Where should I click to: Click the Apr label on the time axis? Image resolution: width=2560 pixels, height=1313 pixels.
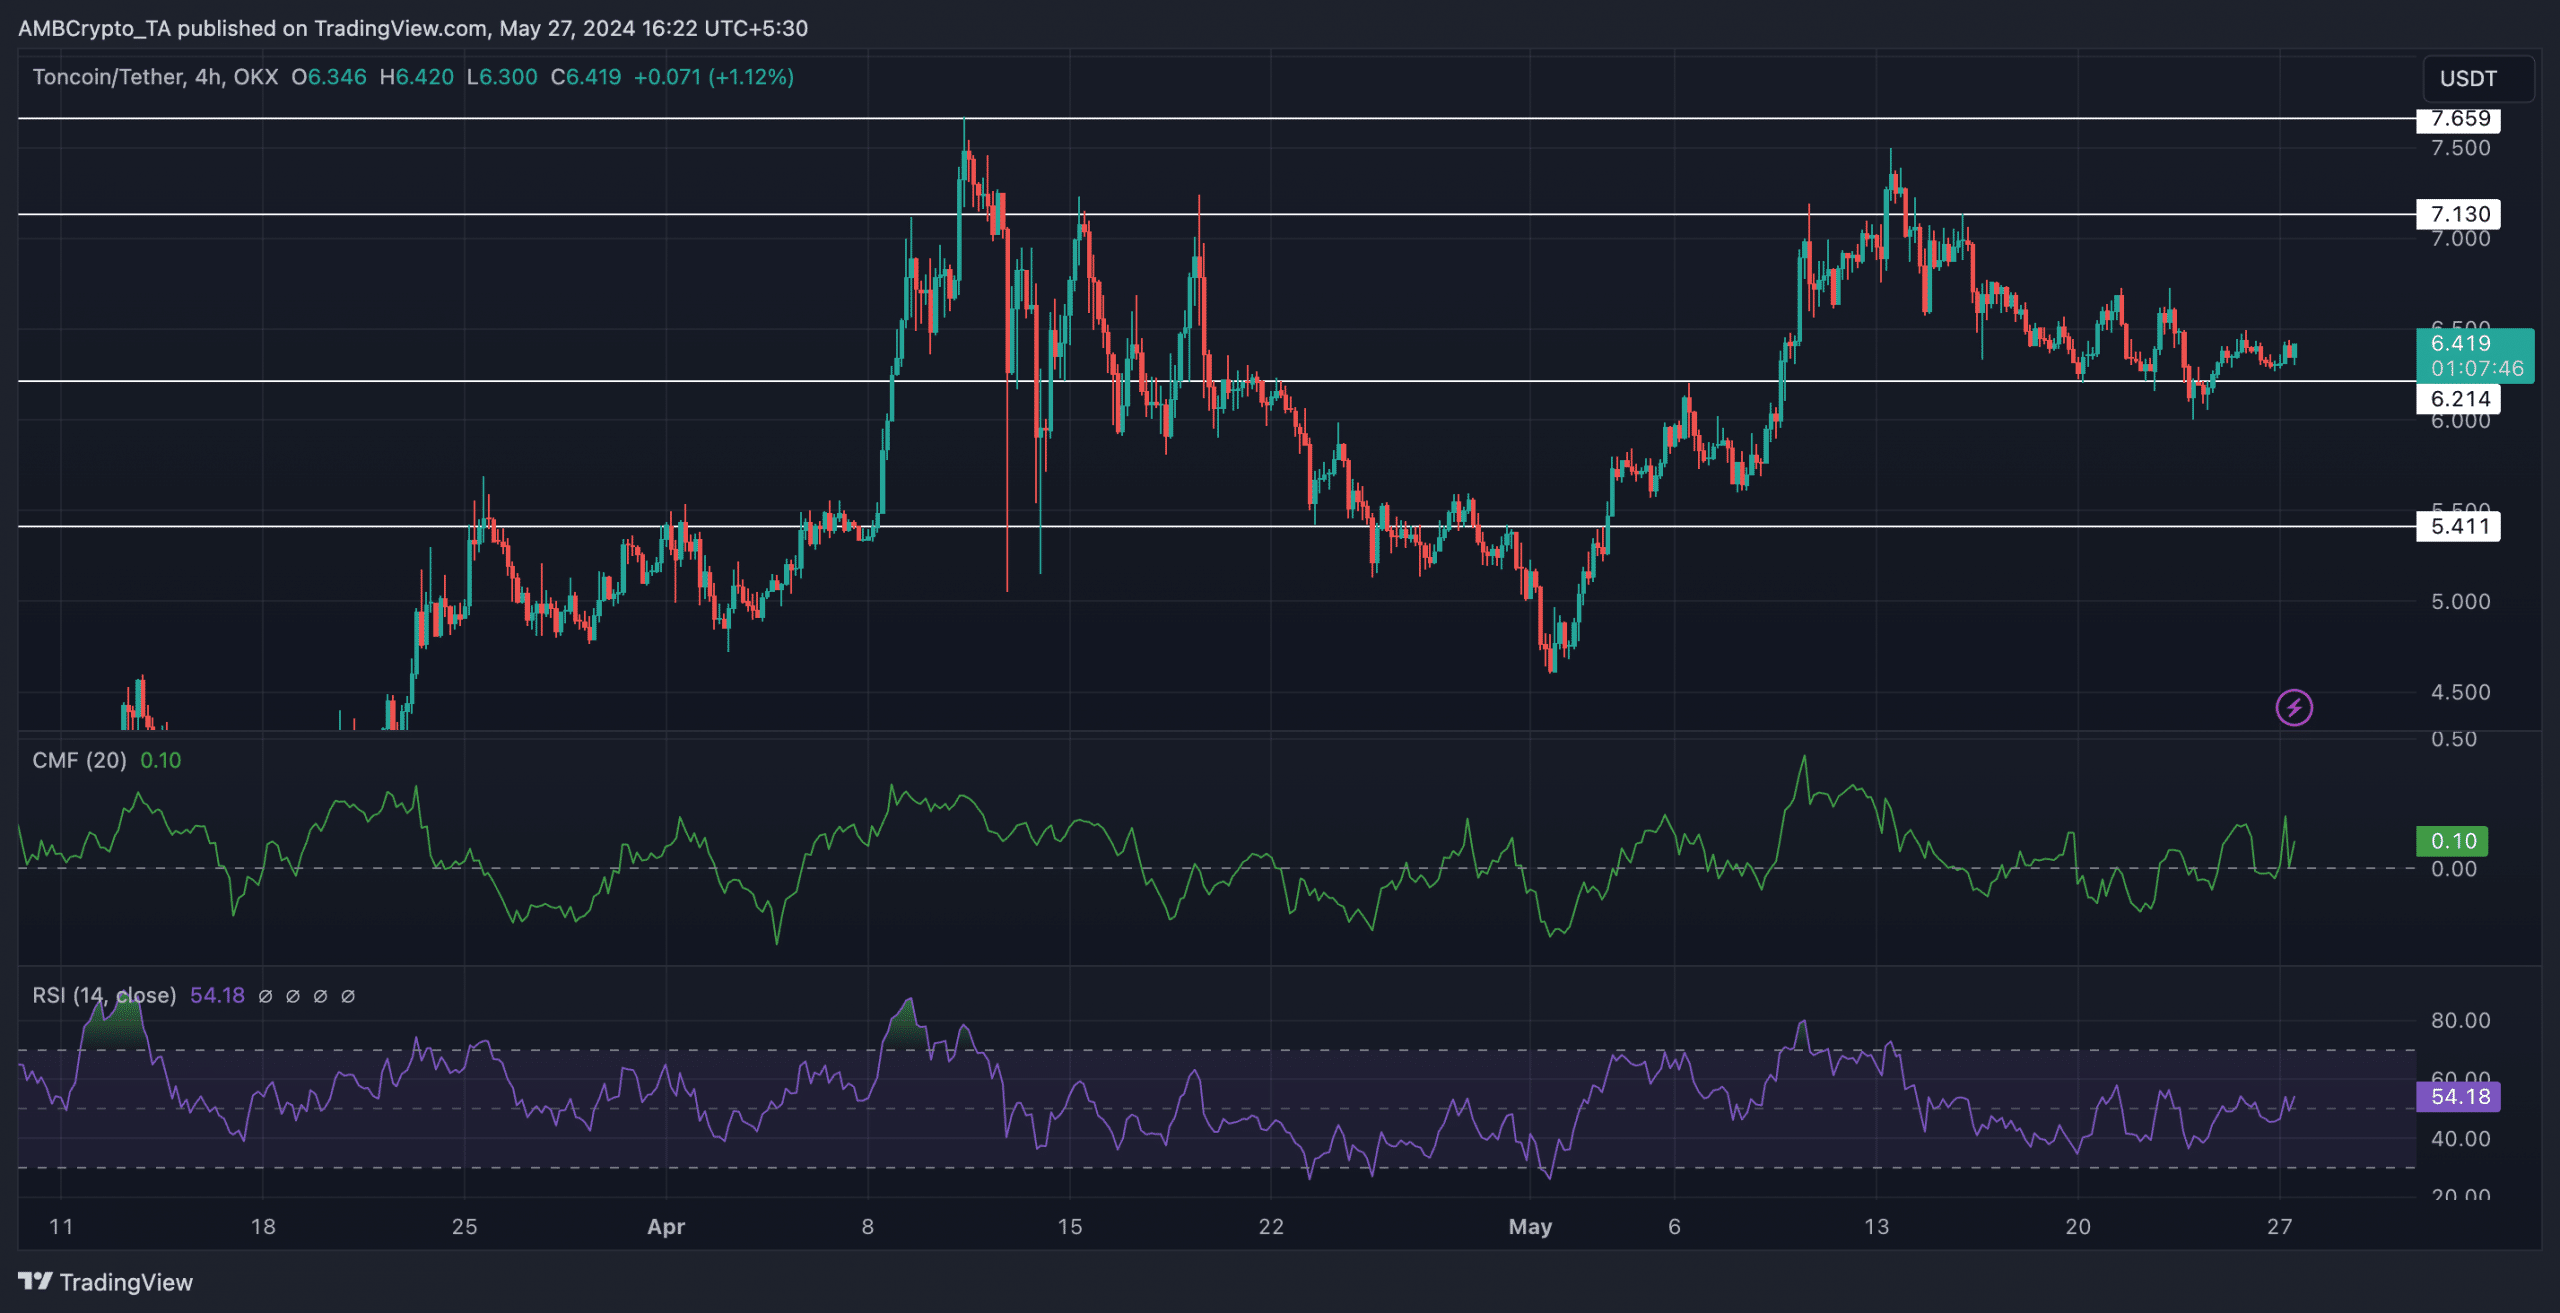(x=666, y=1227)
